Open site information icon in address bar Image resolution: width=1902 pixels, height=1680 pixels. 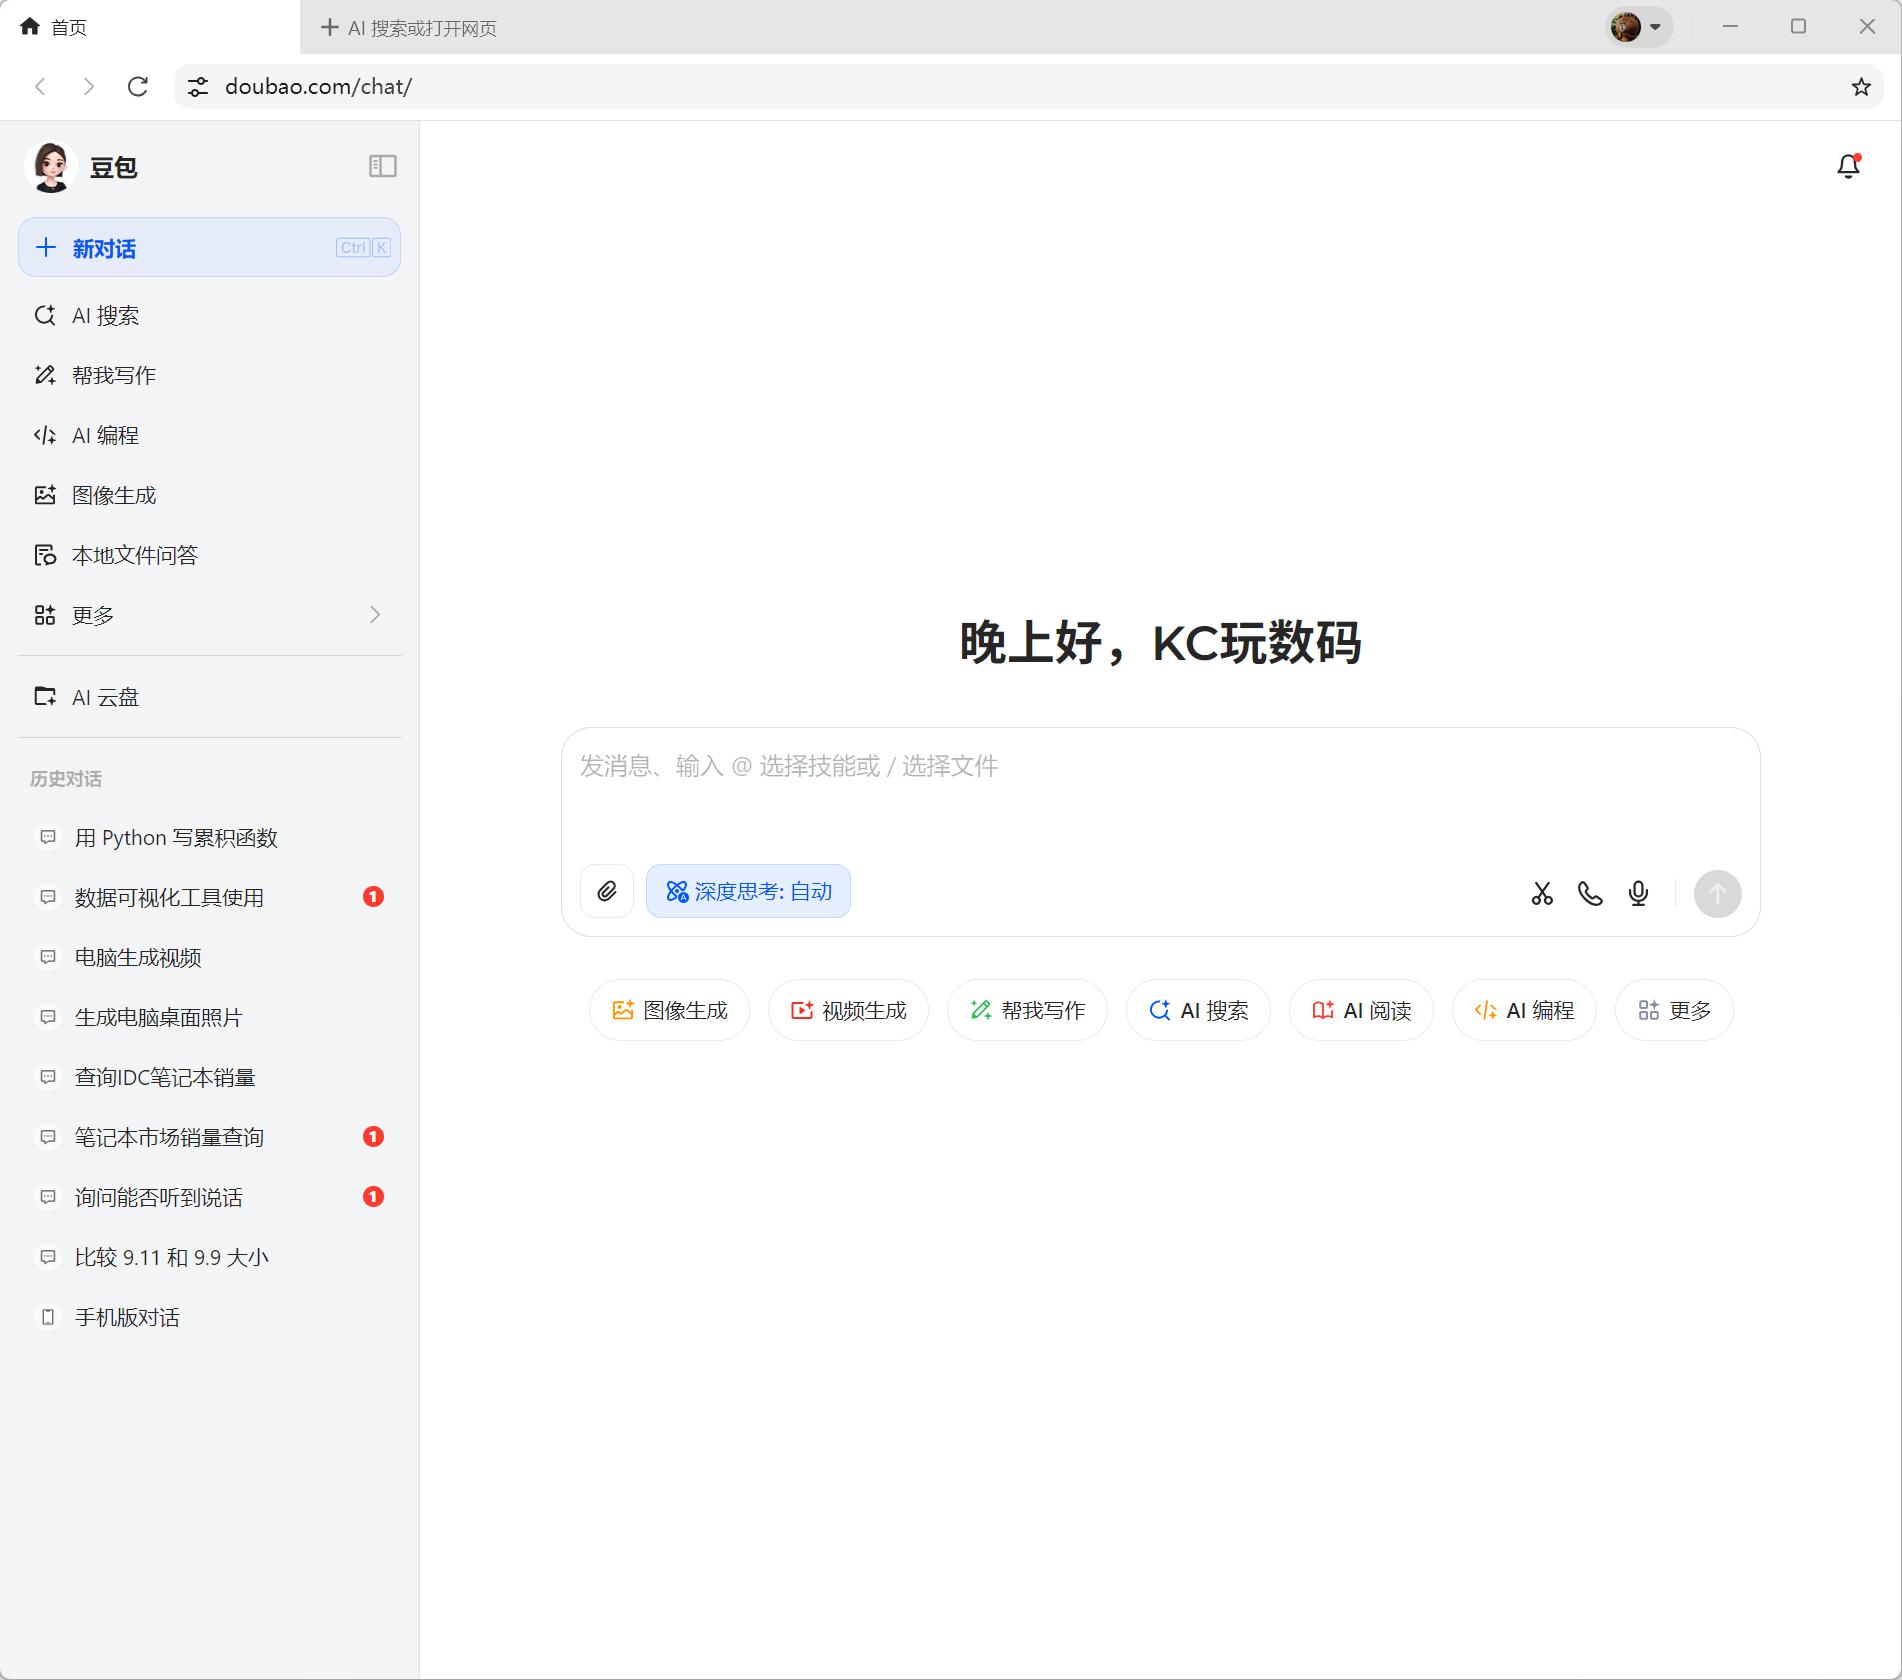[198, 87]
